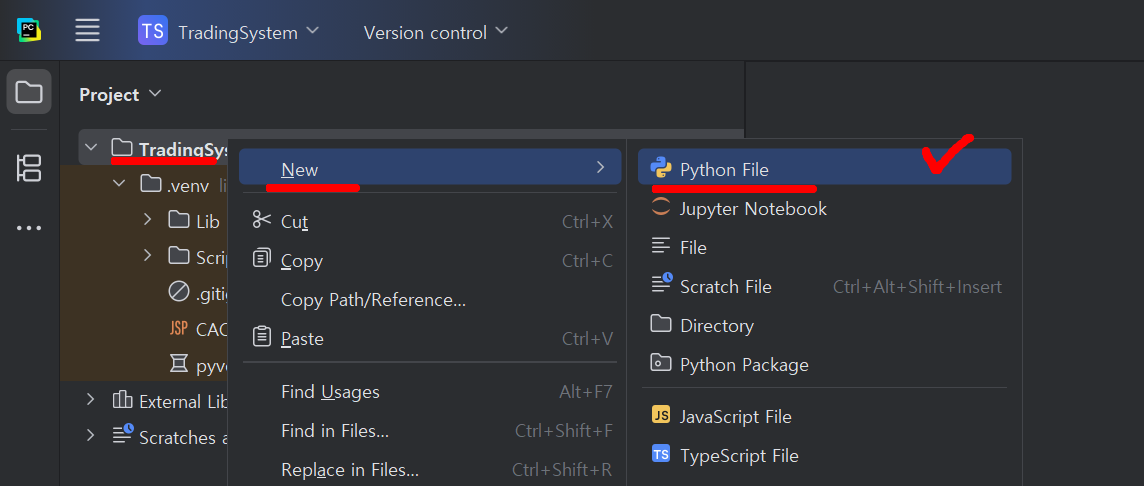The width and height of the screenshot is (1144, 486).
Task: Create a new Scratch File
Action: [x=824, y=286]
